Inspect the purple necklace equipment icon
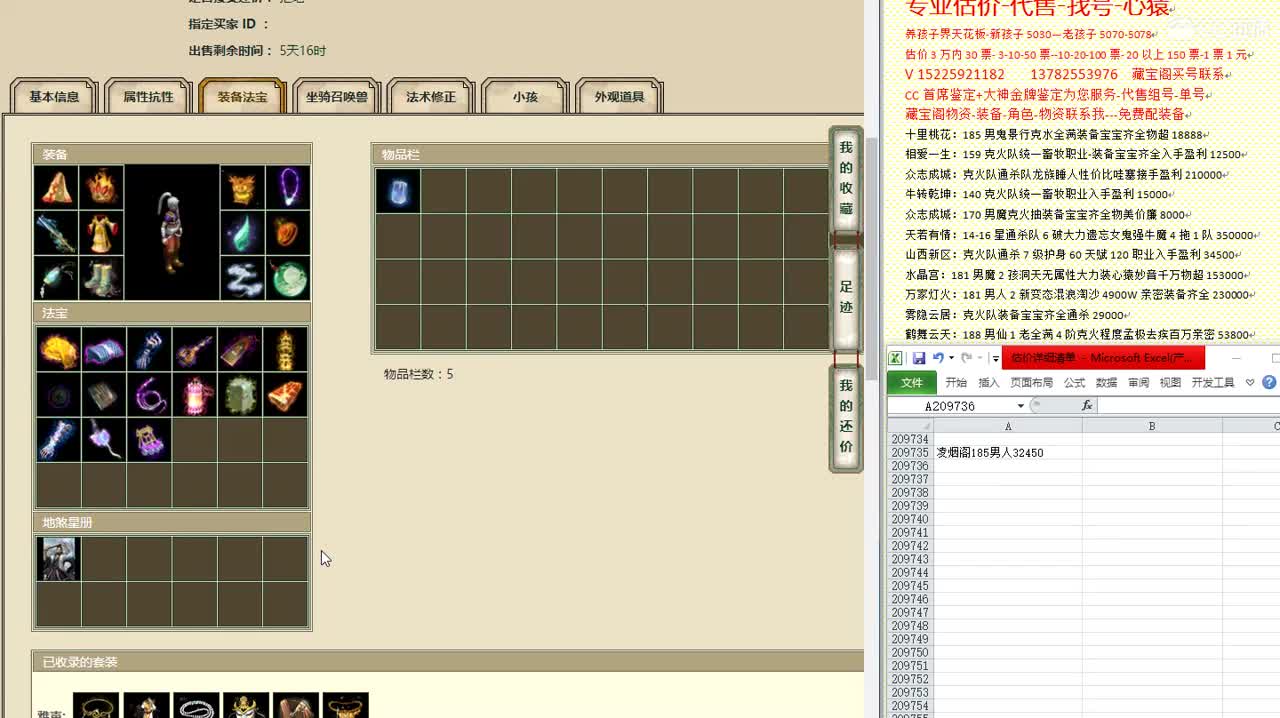The height and width of the screenshot is (718, 1280). tap(288, 187)
